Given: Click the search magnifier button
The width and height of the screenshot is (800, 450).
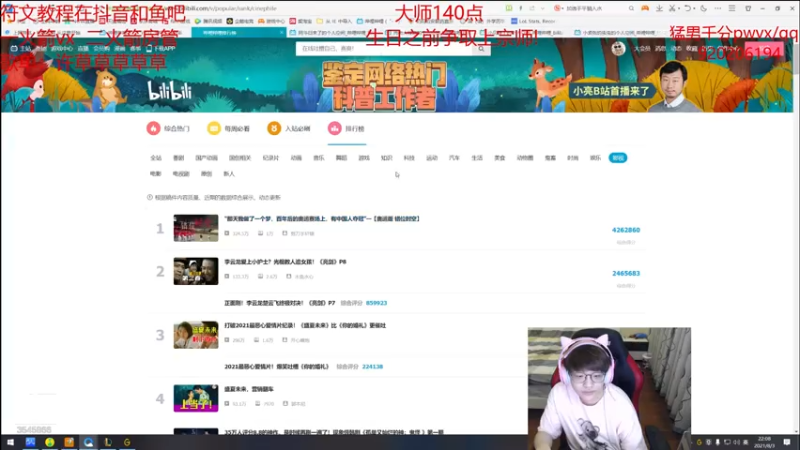Looking at the screenshot, I should 481,48.
